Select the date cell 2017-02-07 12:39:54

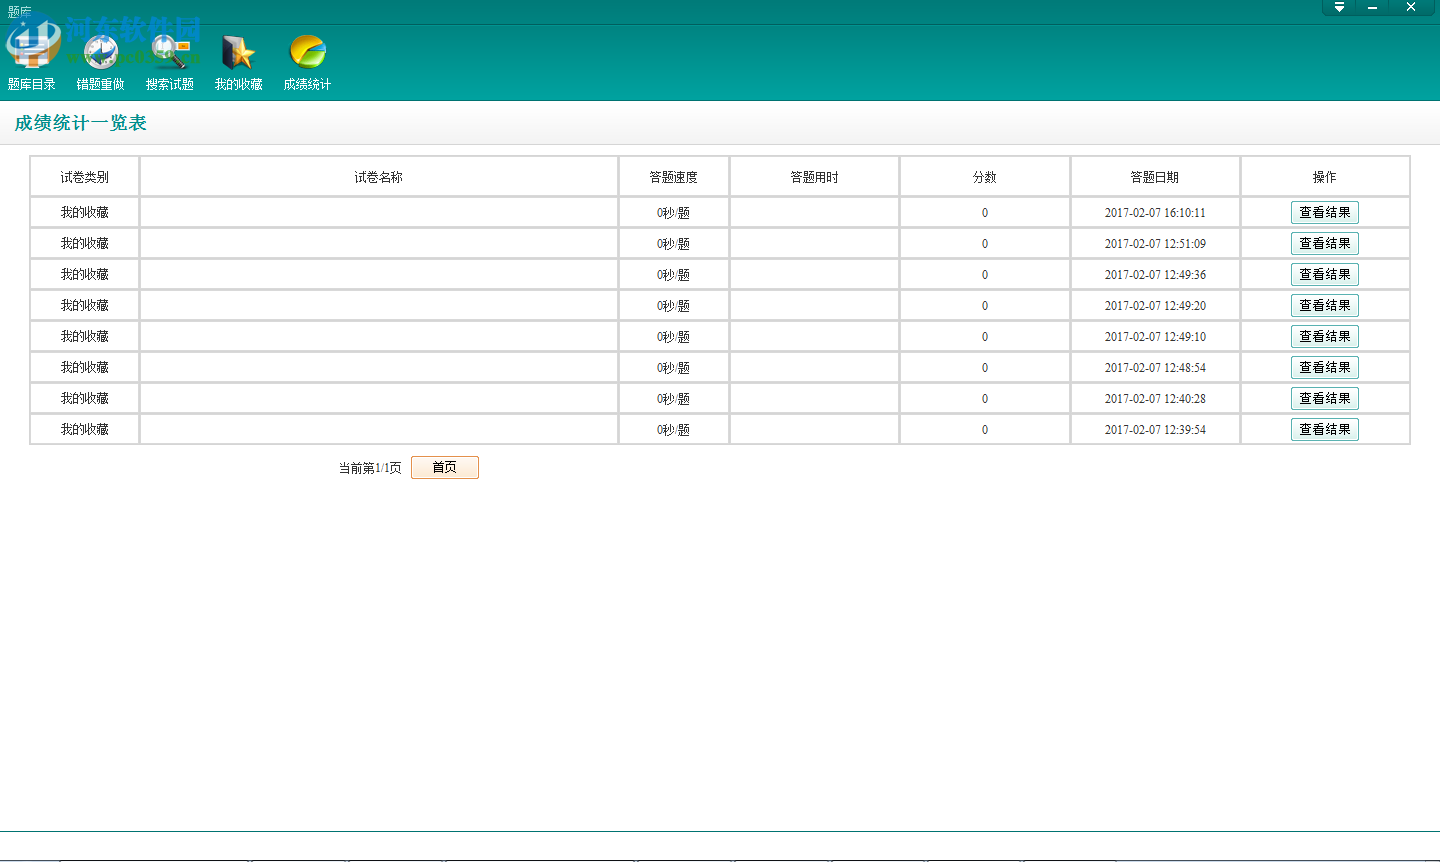[1155, 430]
